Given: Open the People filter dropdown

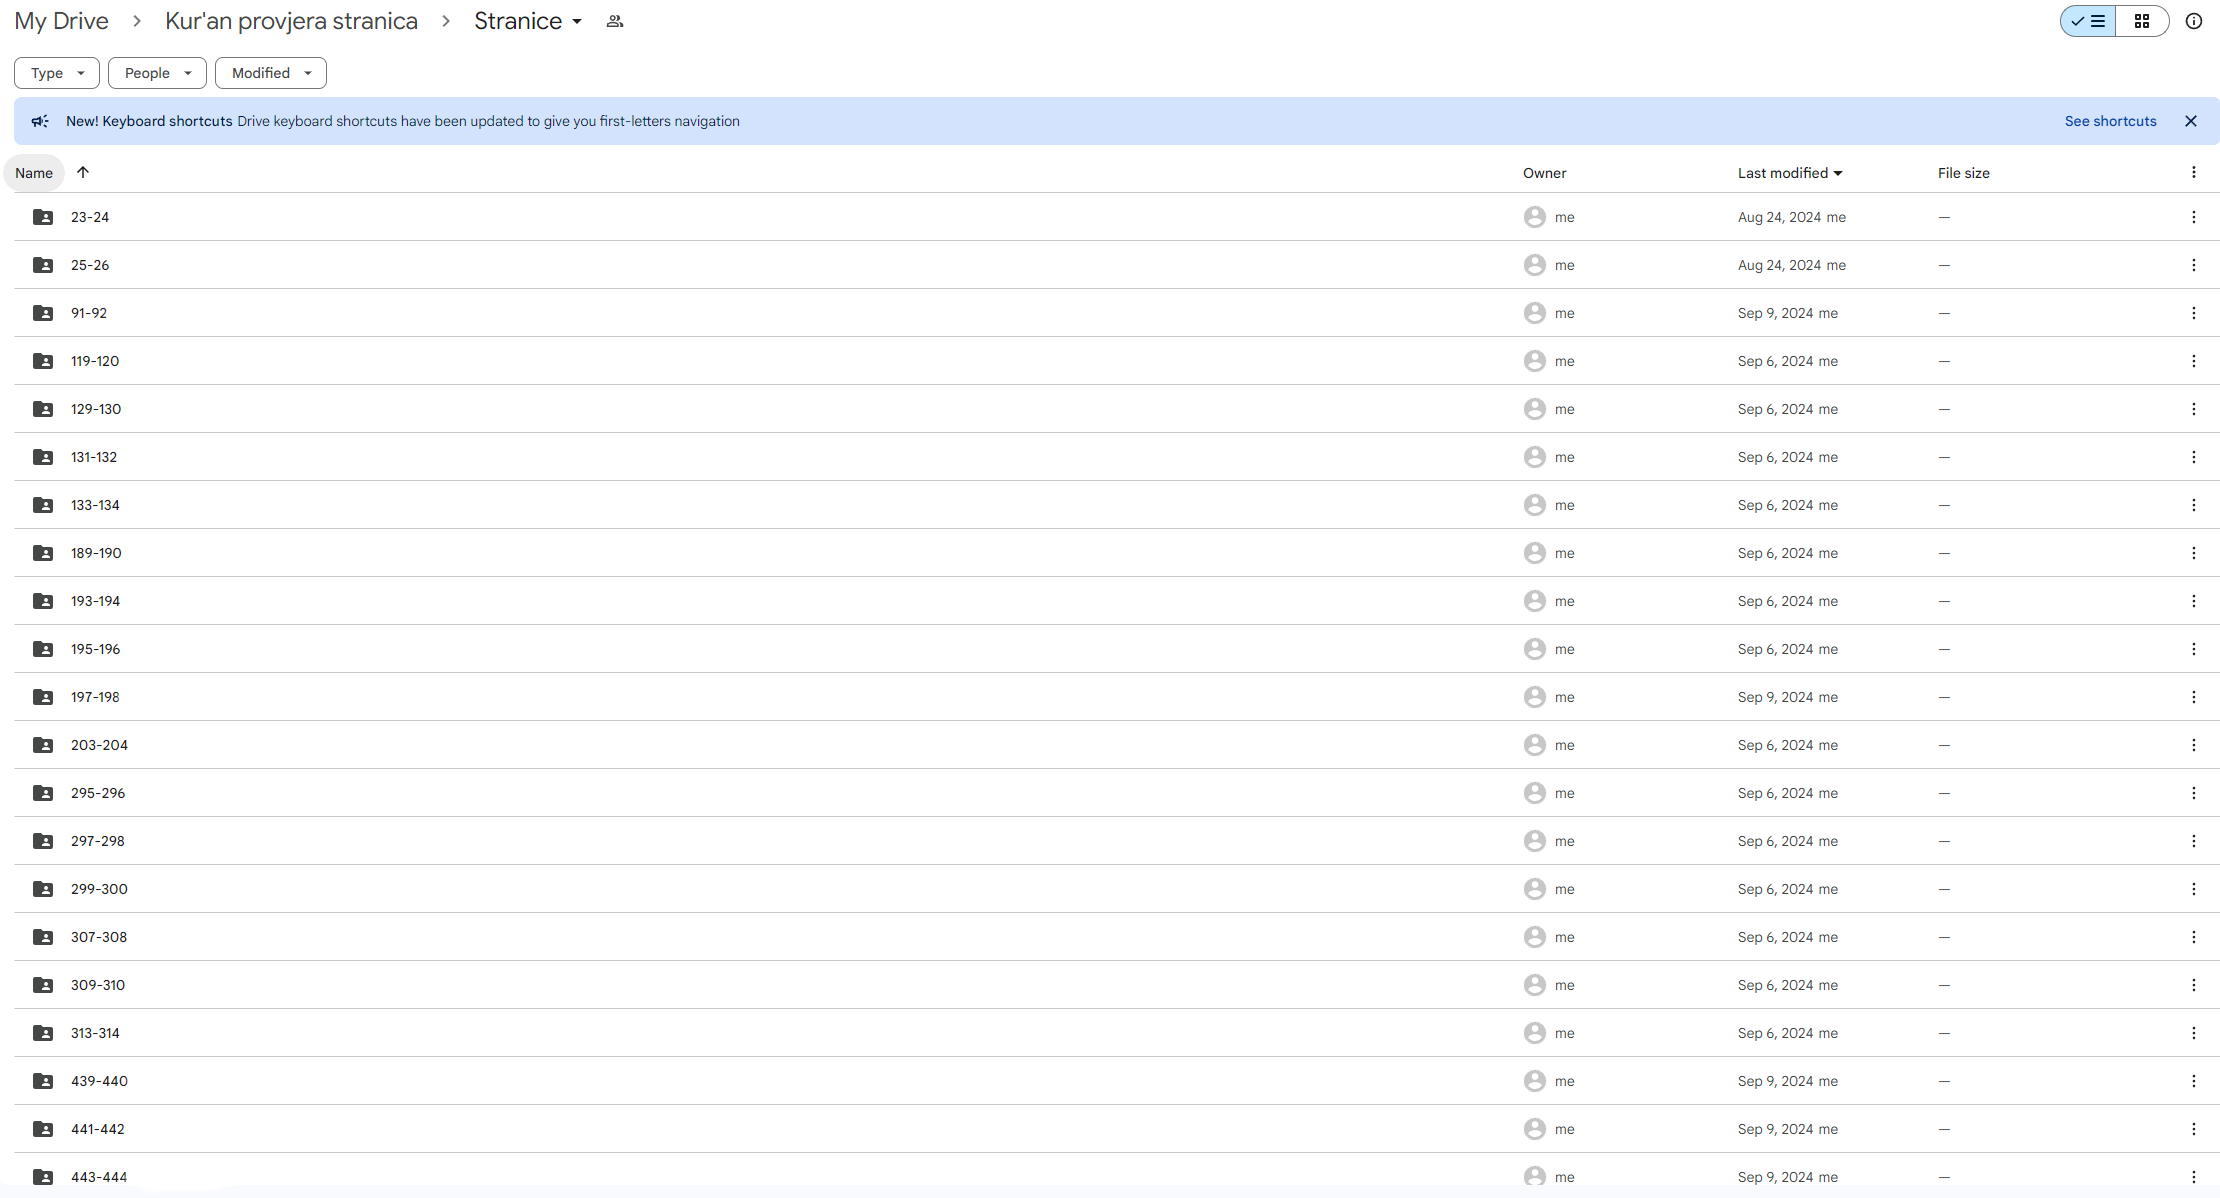Looking at the screenshot, I should tap(156, 72).
